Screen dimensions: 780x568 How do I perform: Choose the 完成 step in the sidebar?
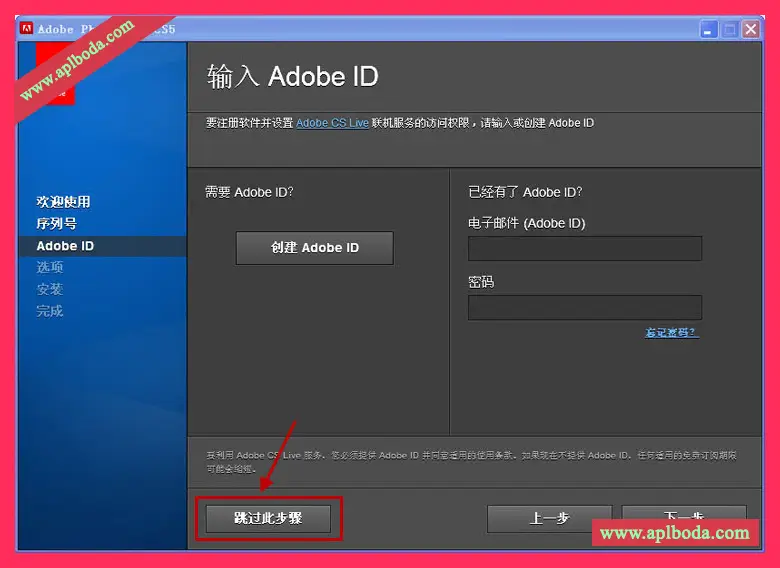pos(50,311)
